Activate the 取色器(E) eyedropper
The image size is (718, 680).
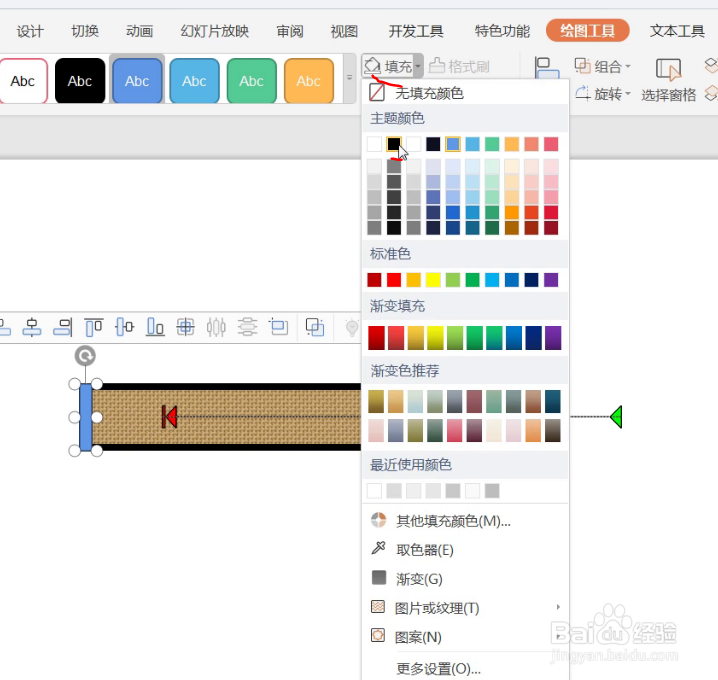[465, 549]
